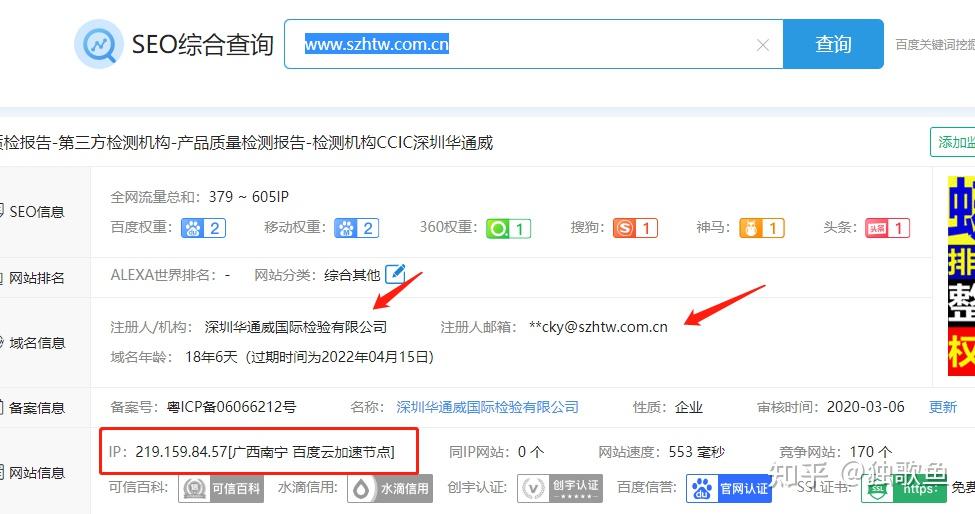Click the Shenma weight 1 badge
The image size is (975, 514).
tap(762, 228)
